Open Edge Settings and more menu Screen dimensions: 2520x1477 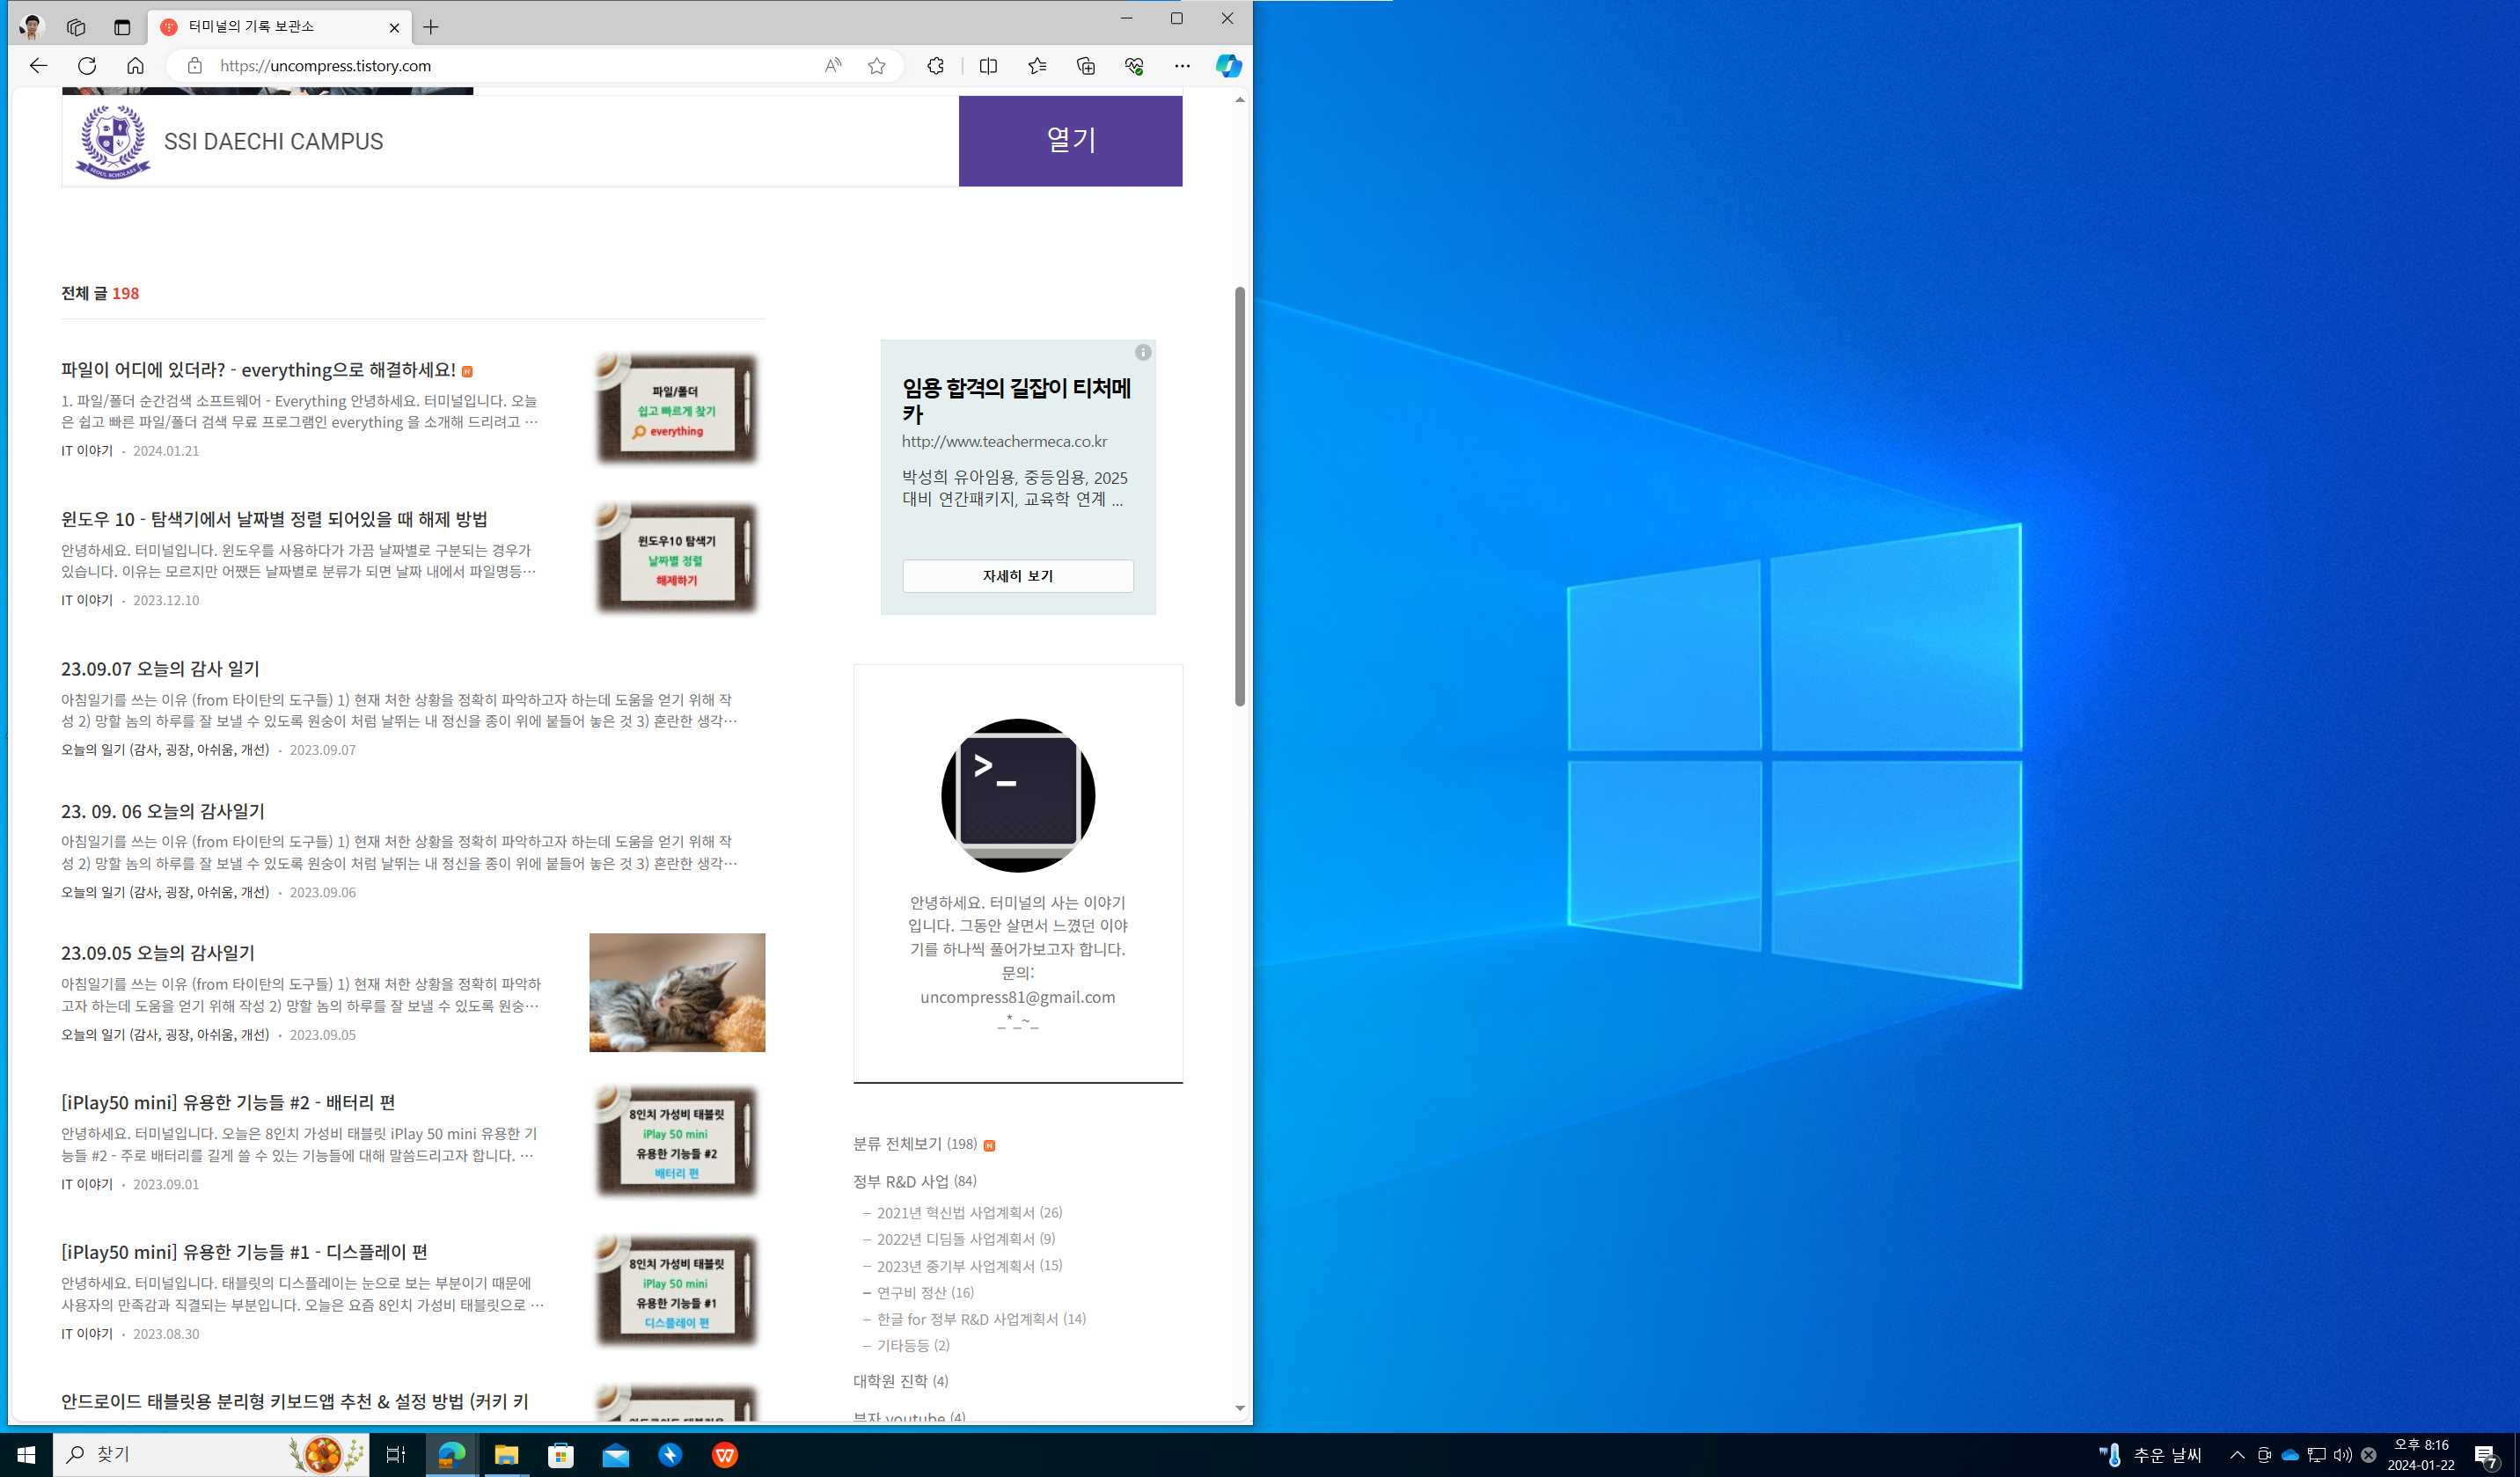(1182, 66)
